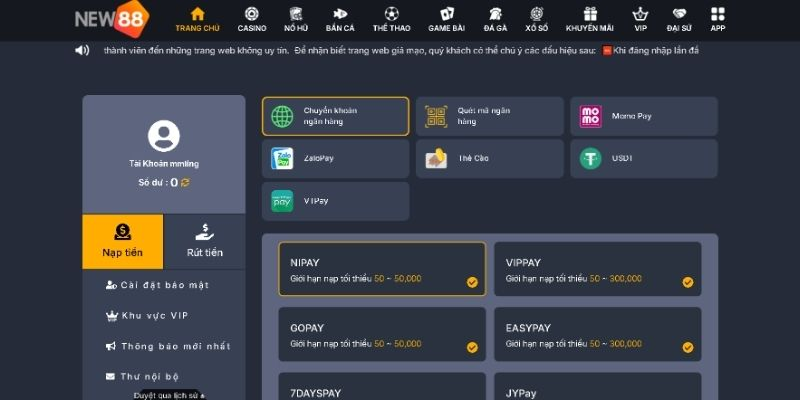
Task: Open the Thể Thao sports menu
Action: [391, 19]
